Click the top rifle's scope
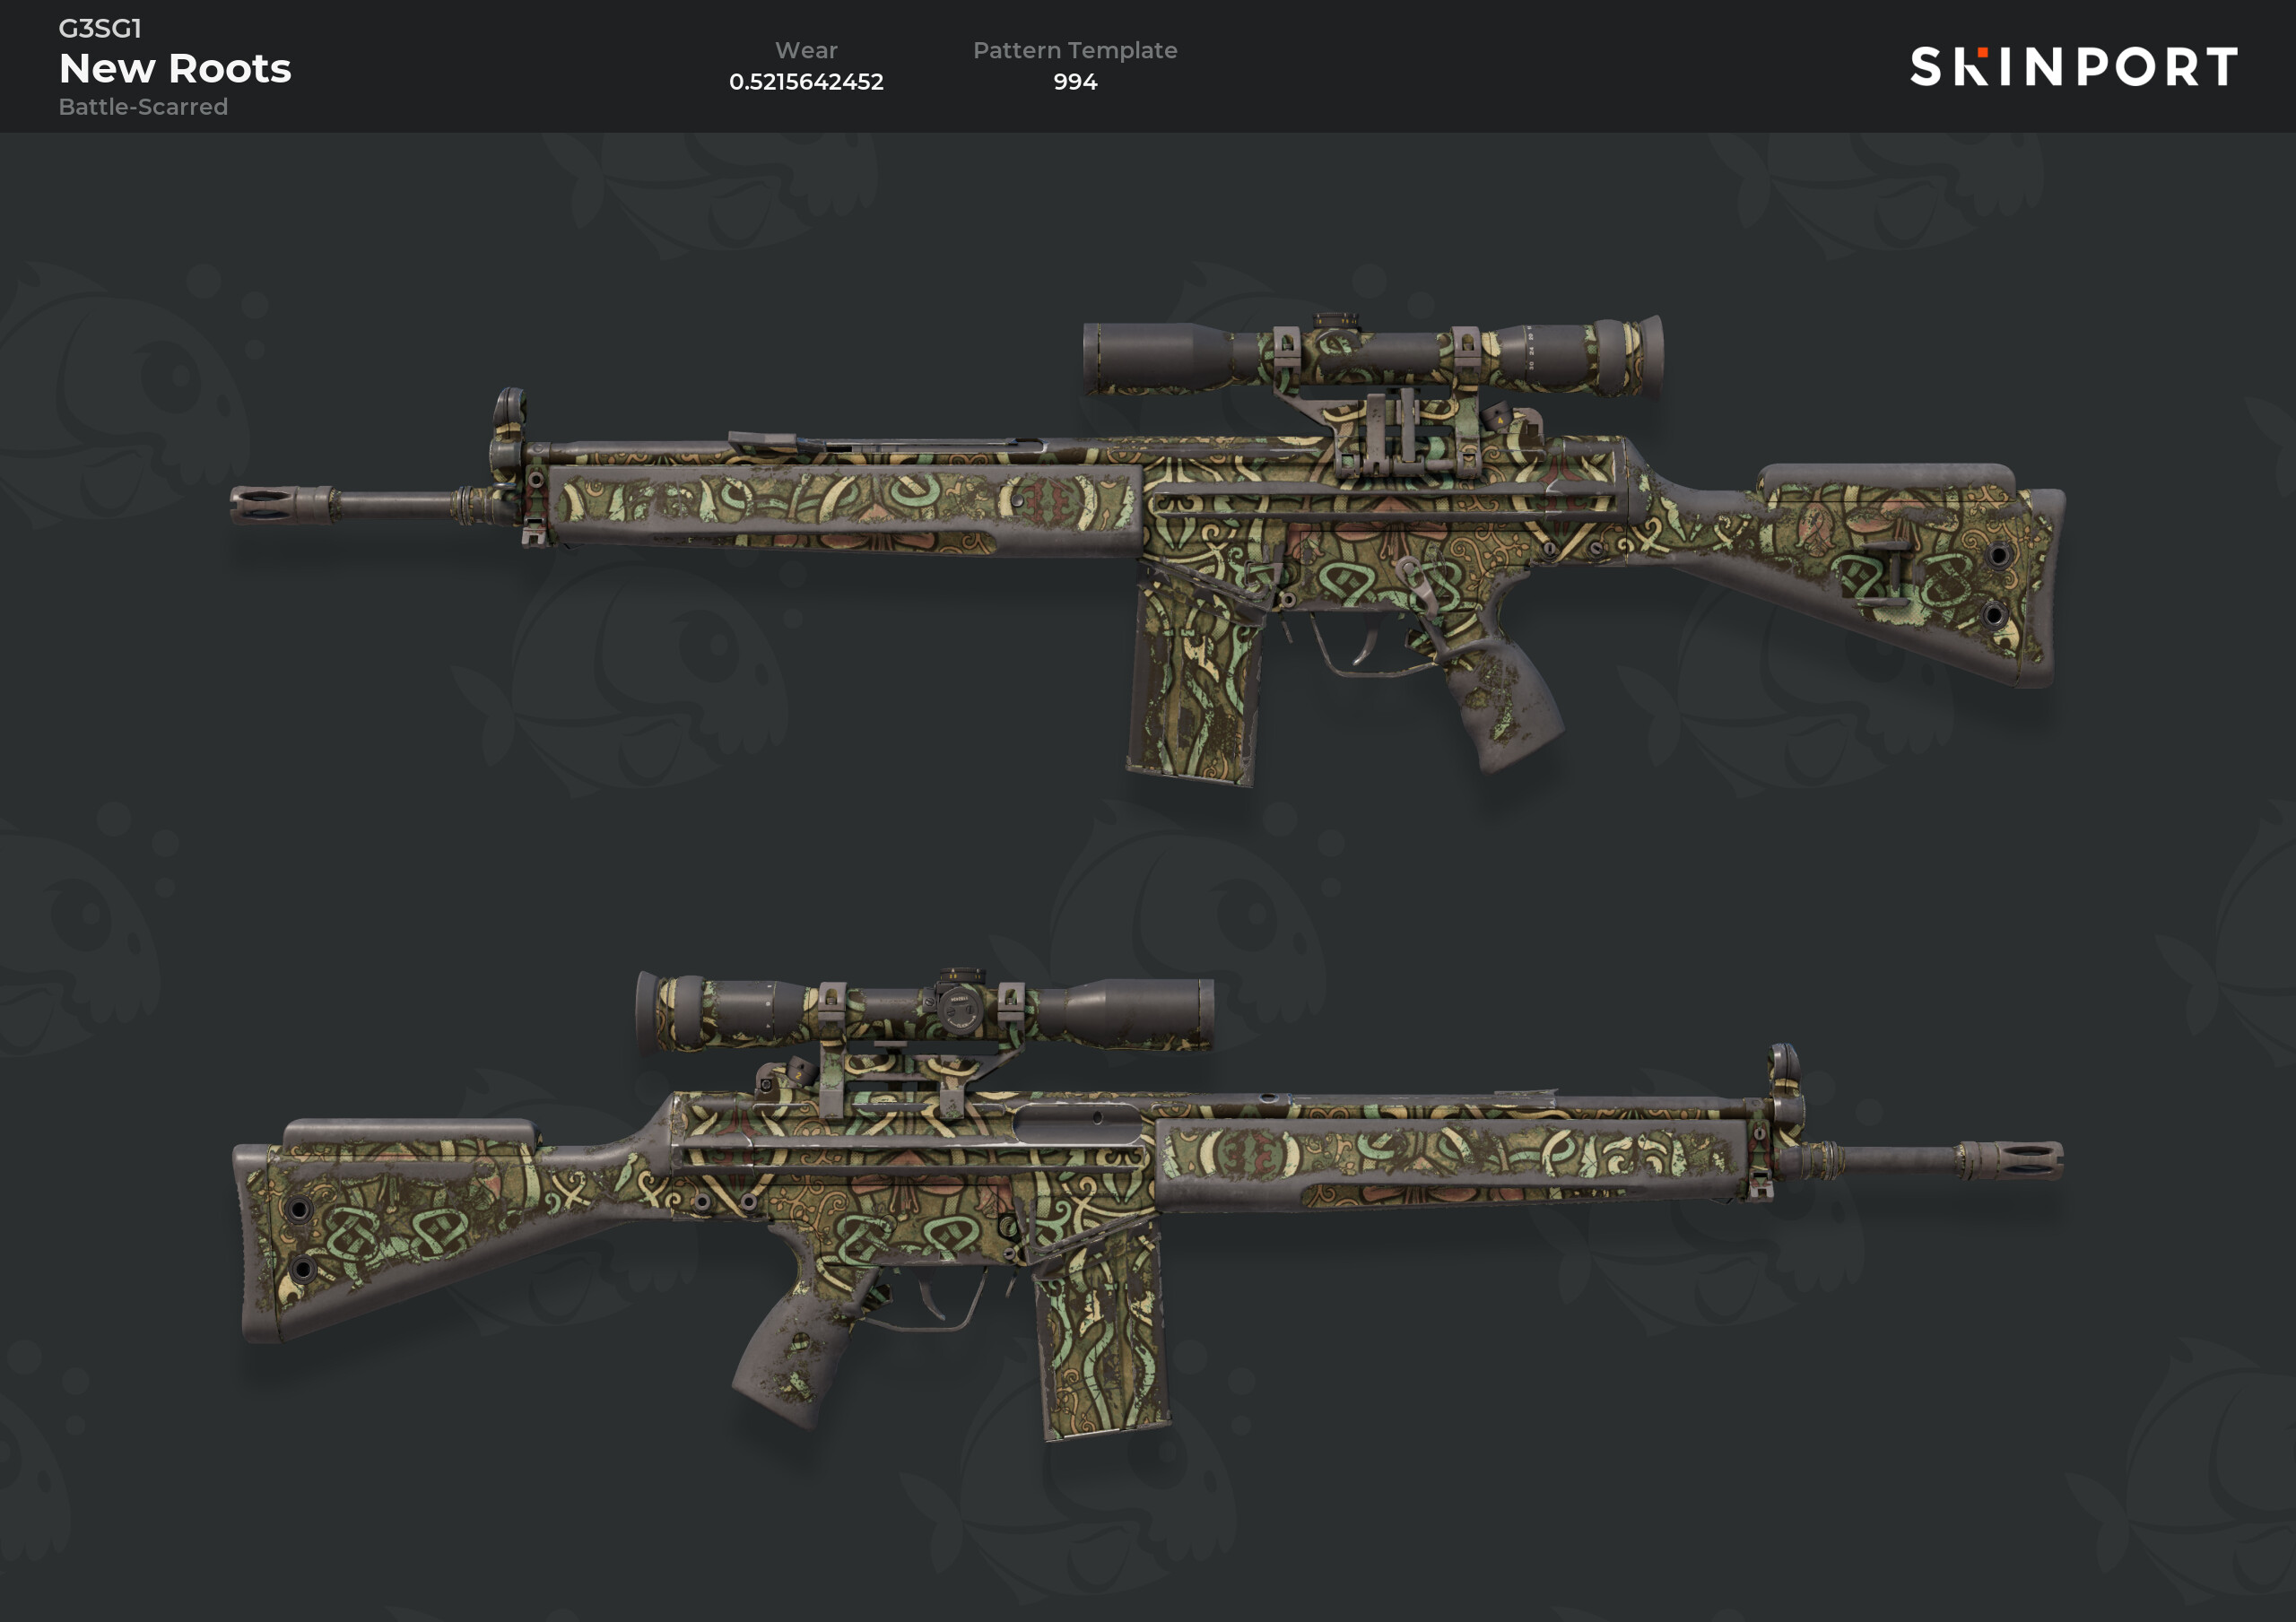The image size is (2296, 1622). [1373, 355]
